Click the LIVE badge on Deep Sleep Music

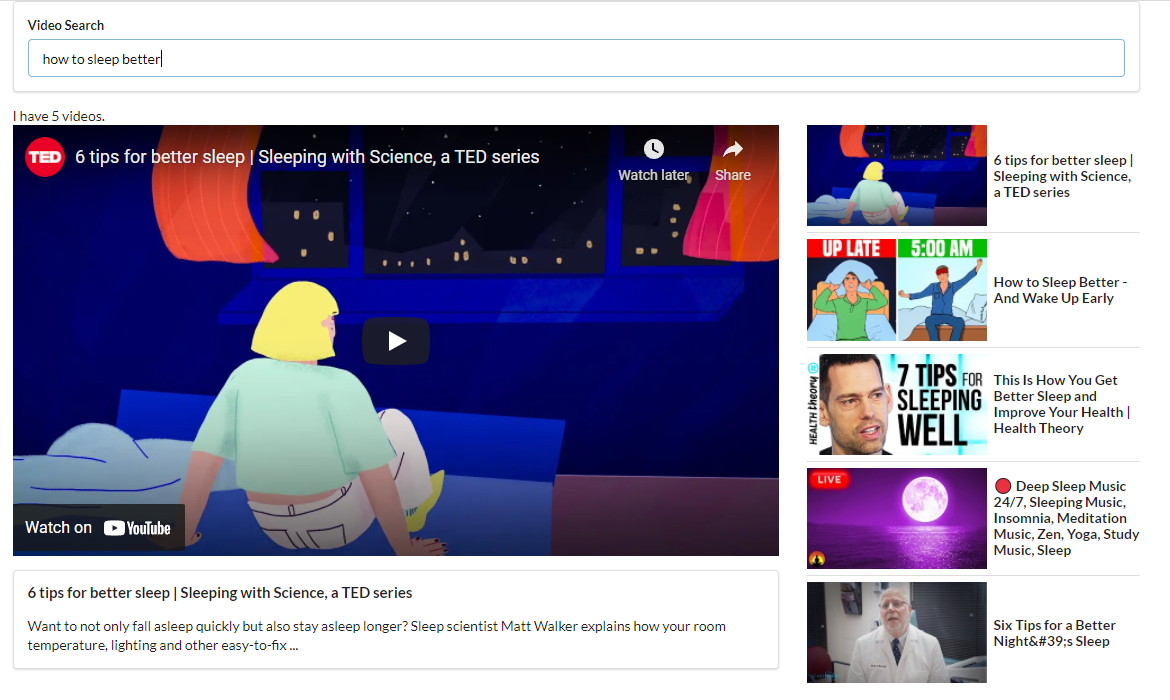[831, 480]
